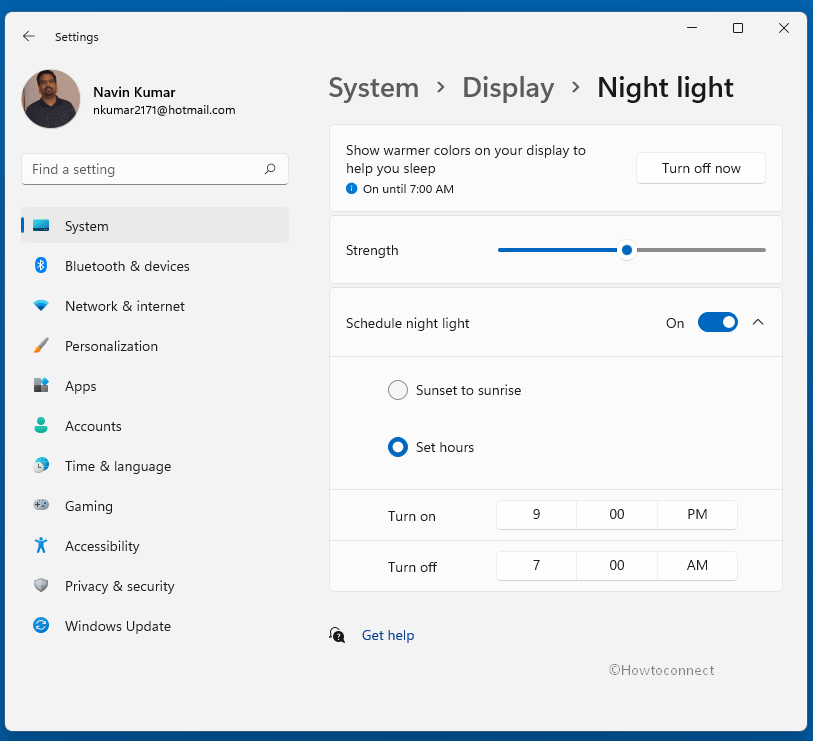This screenshot has width=813, height=741.
Task: Click the Strength slider's blue track
Action: (x=557, y=250)
